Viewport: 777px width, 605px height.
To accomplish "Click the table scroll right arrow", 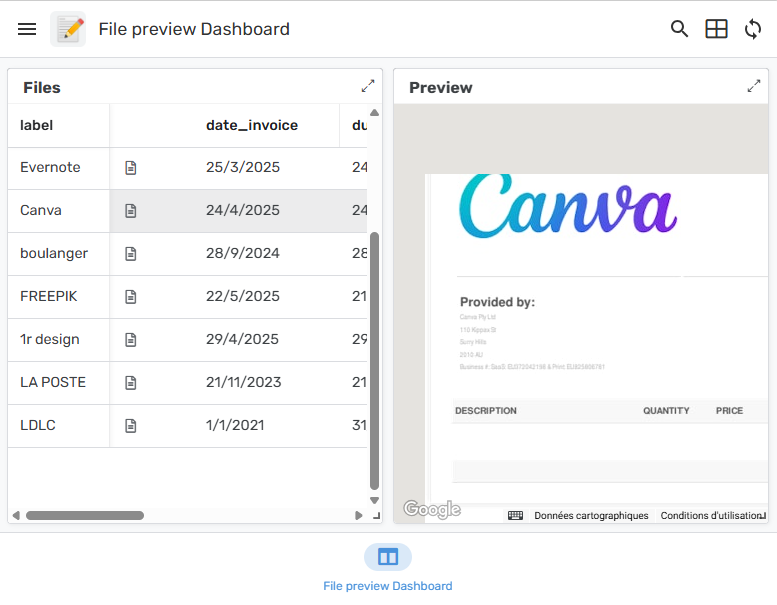I will (x=359, y=515).
